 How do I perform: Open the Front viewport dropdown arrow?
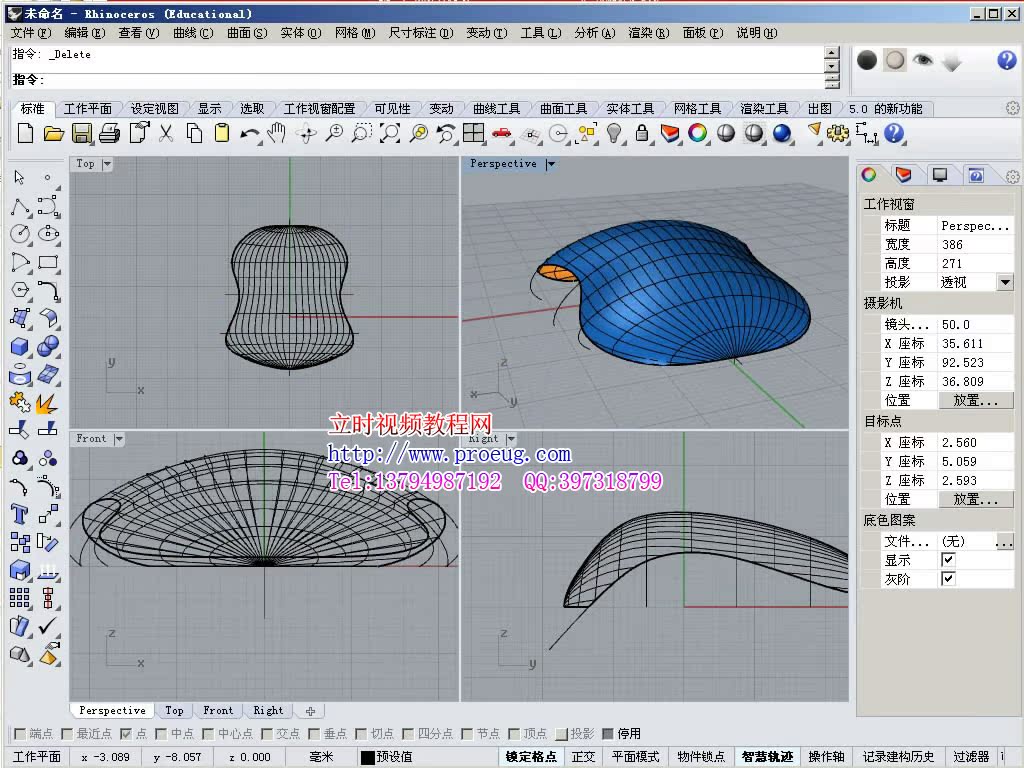point(119,439)
